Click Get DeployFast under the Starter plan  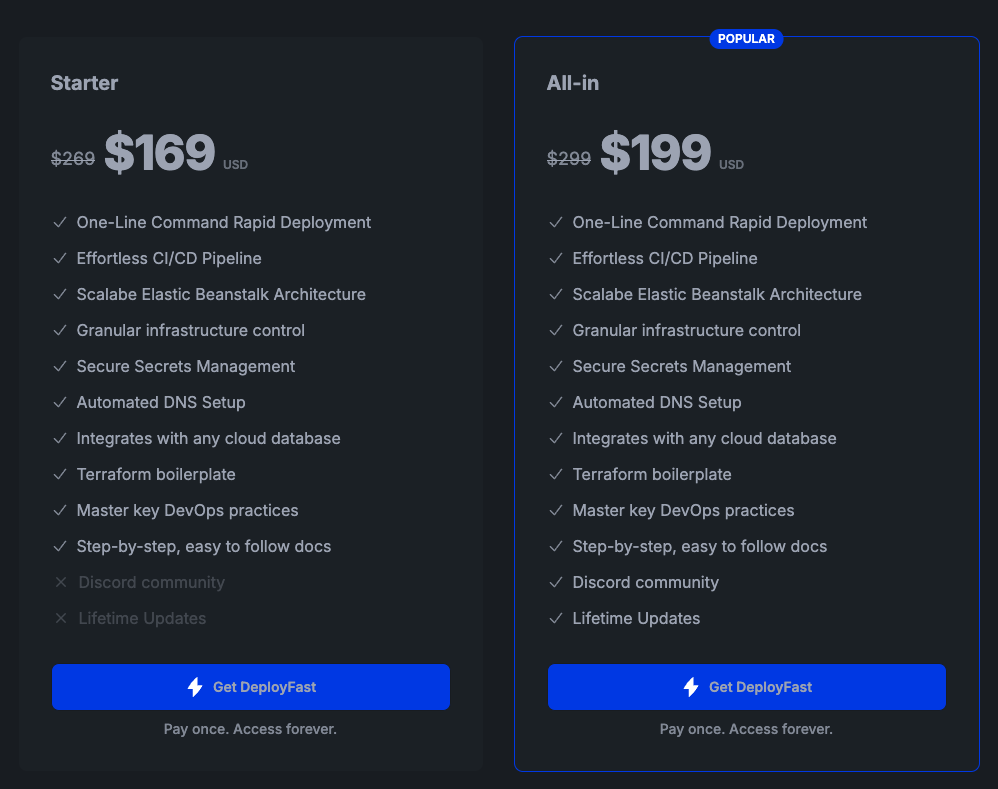click(x=250, y=687)
